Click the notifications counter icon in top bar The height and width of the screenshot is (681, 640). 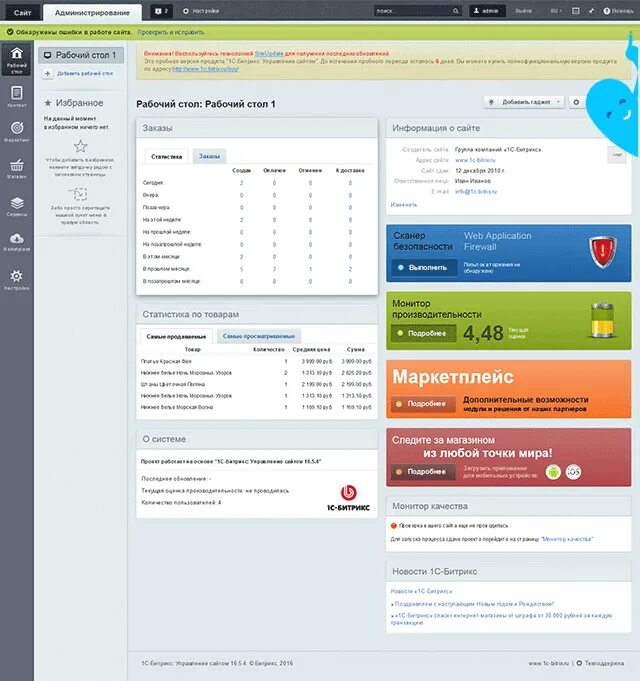point(161,11)
